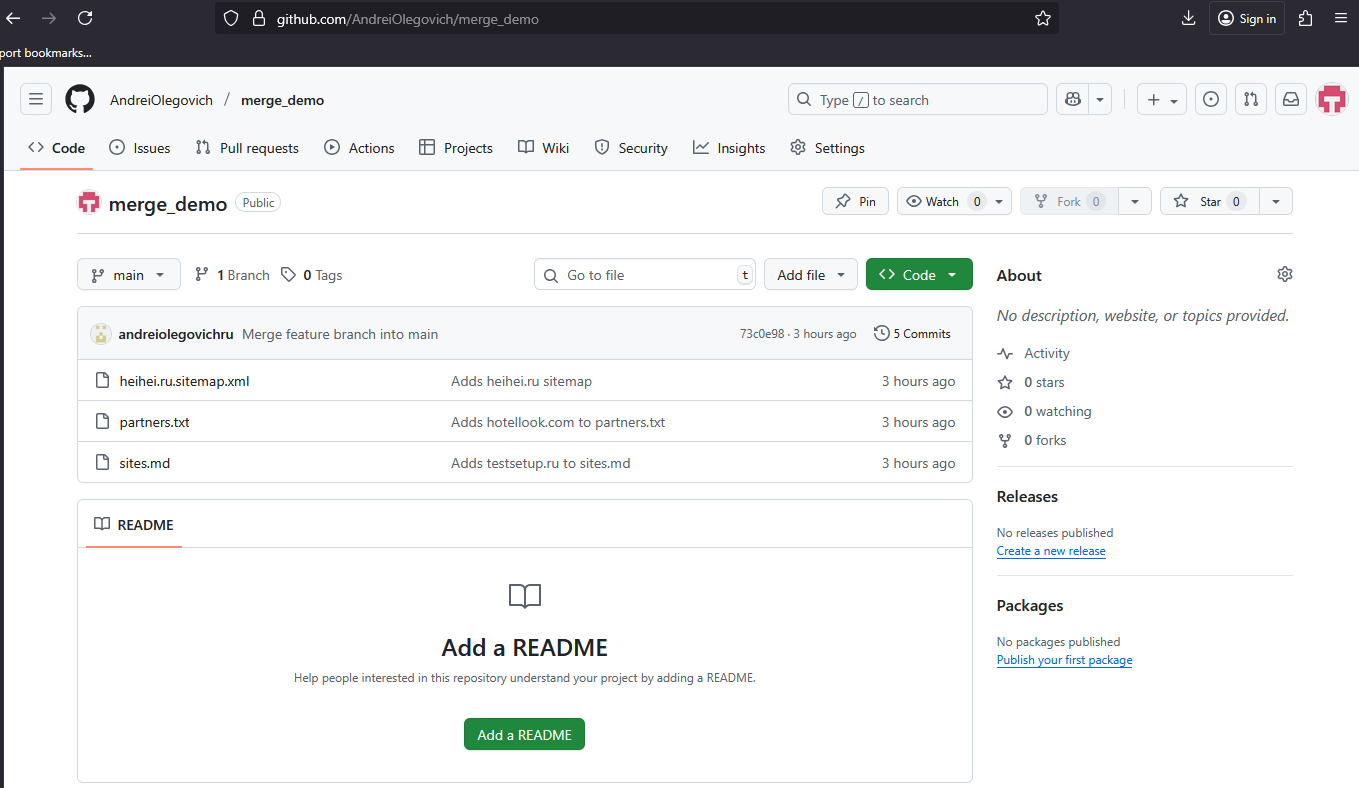Open the issues icon in top header

(1211, 99)
